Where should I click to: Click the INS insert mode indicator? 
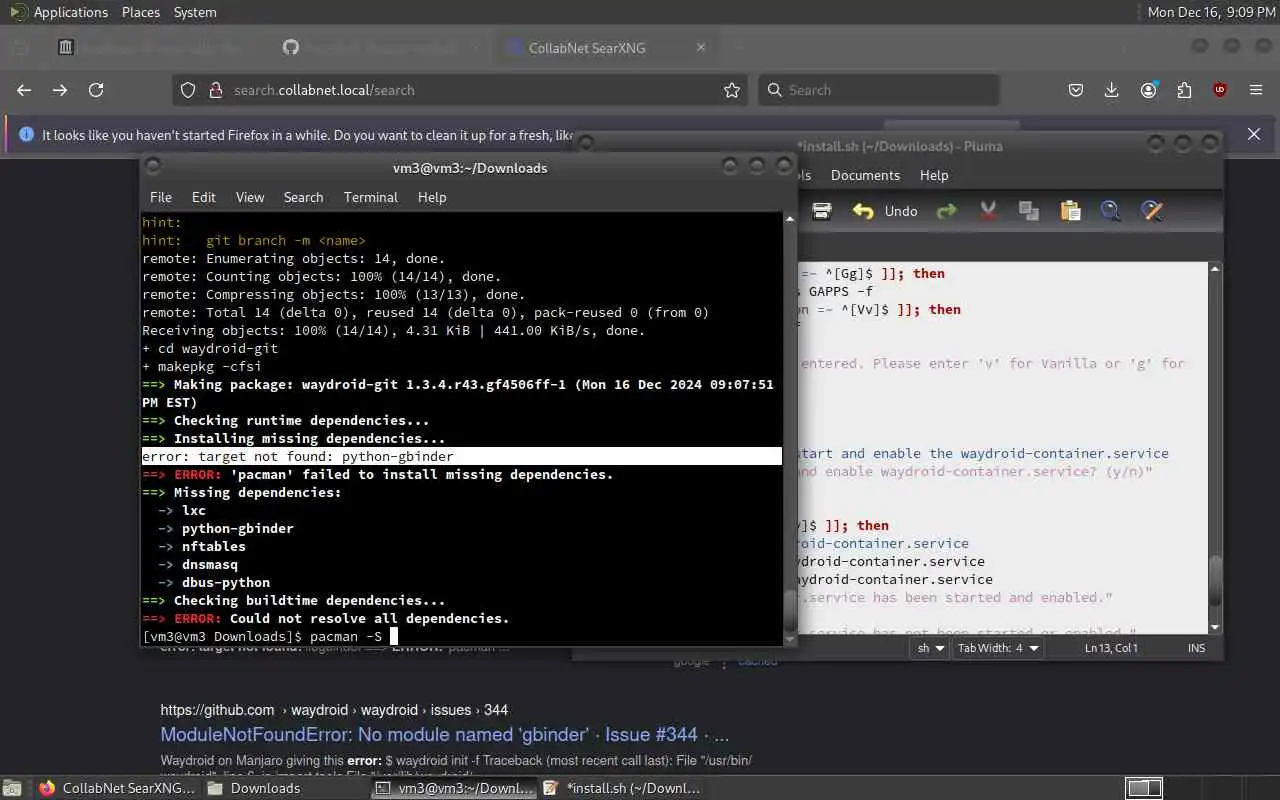tap(1196, 648)
